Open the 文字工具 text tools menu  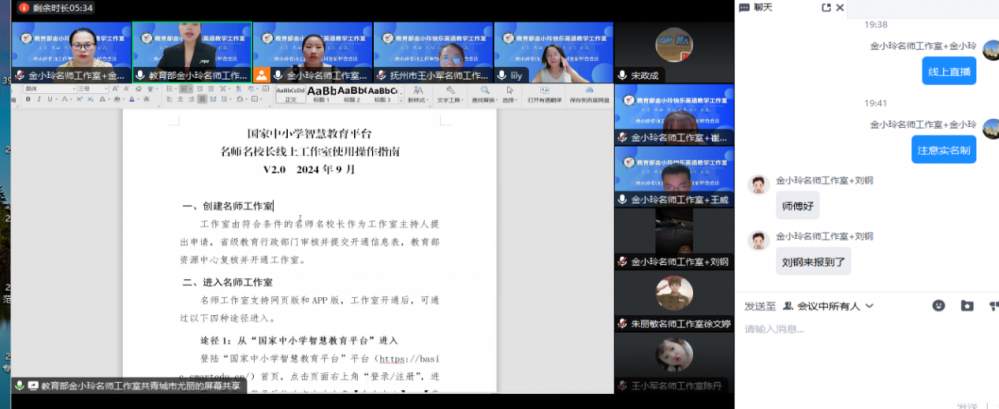click(x=450, y=94)
